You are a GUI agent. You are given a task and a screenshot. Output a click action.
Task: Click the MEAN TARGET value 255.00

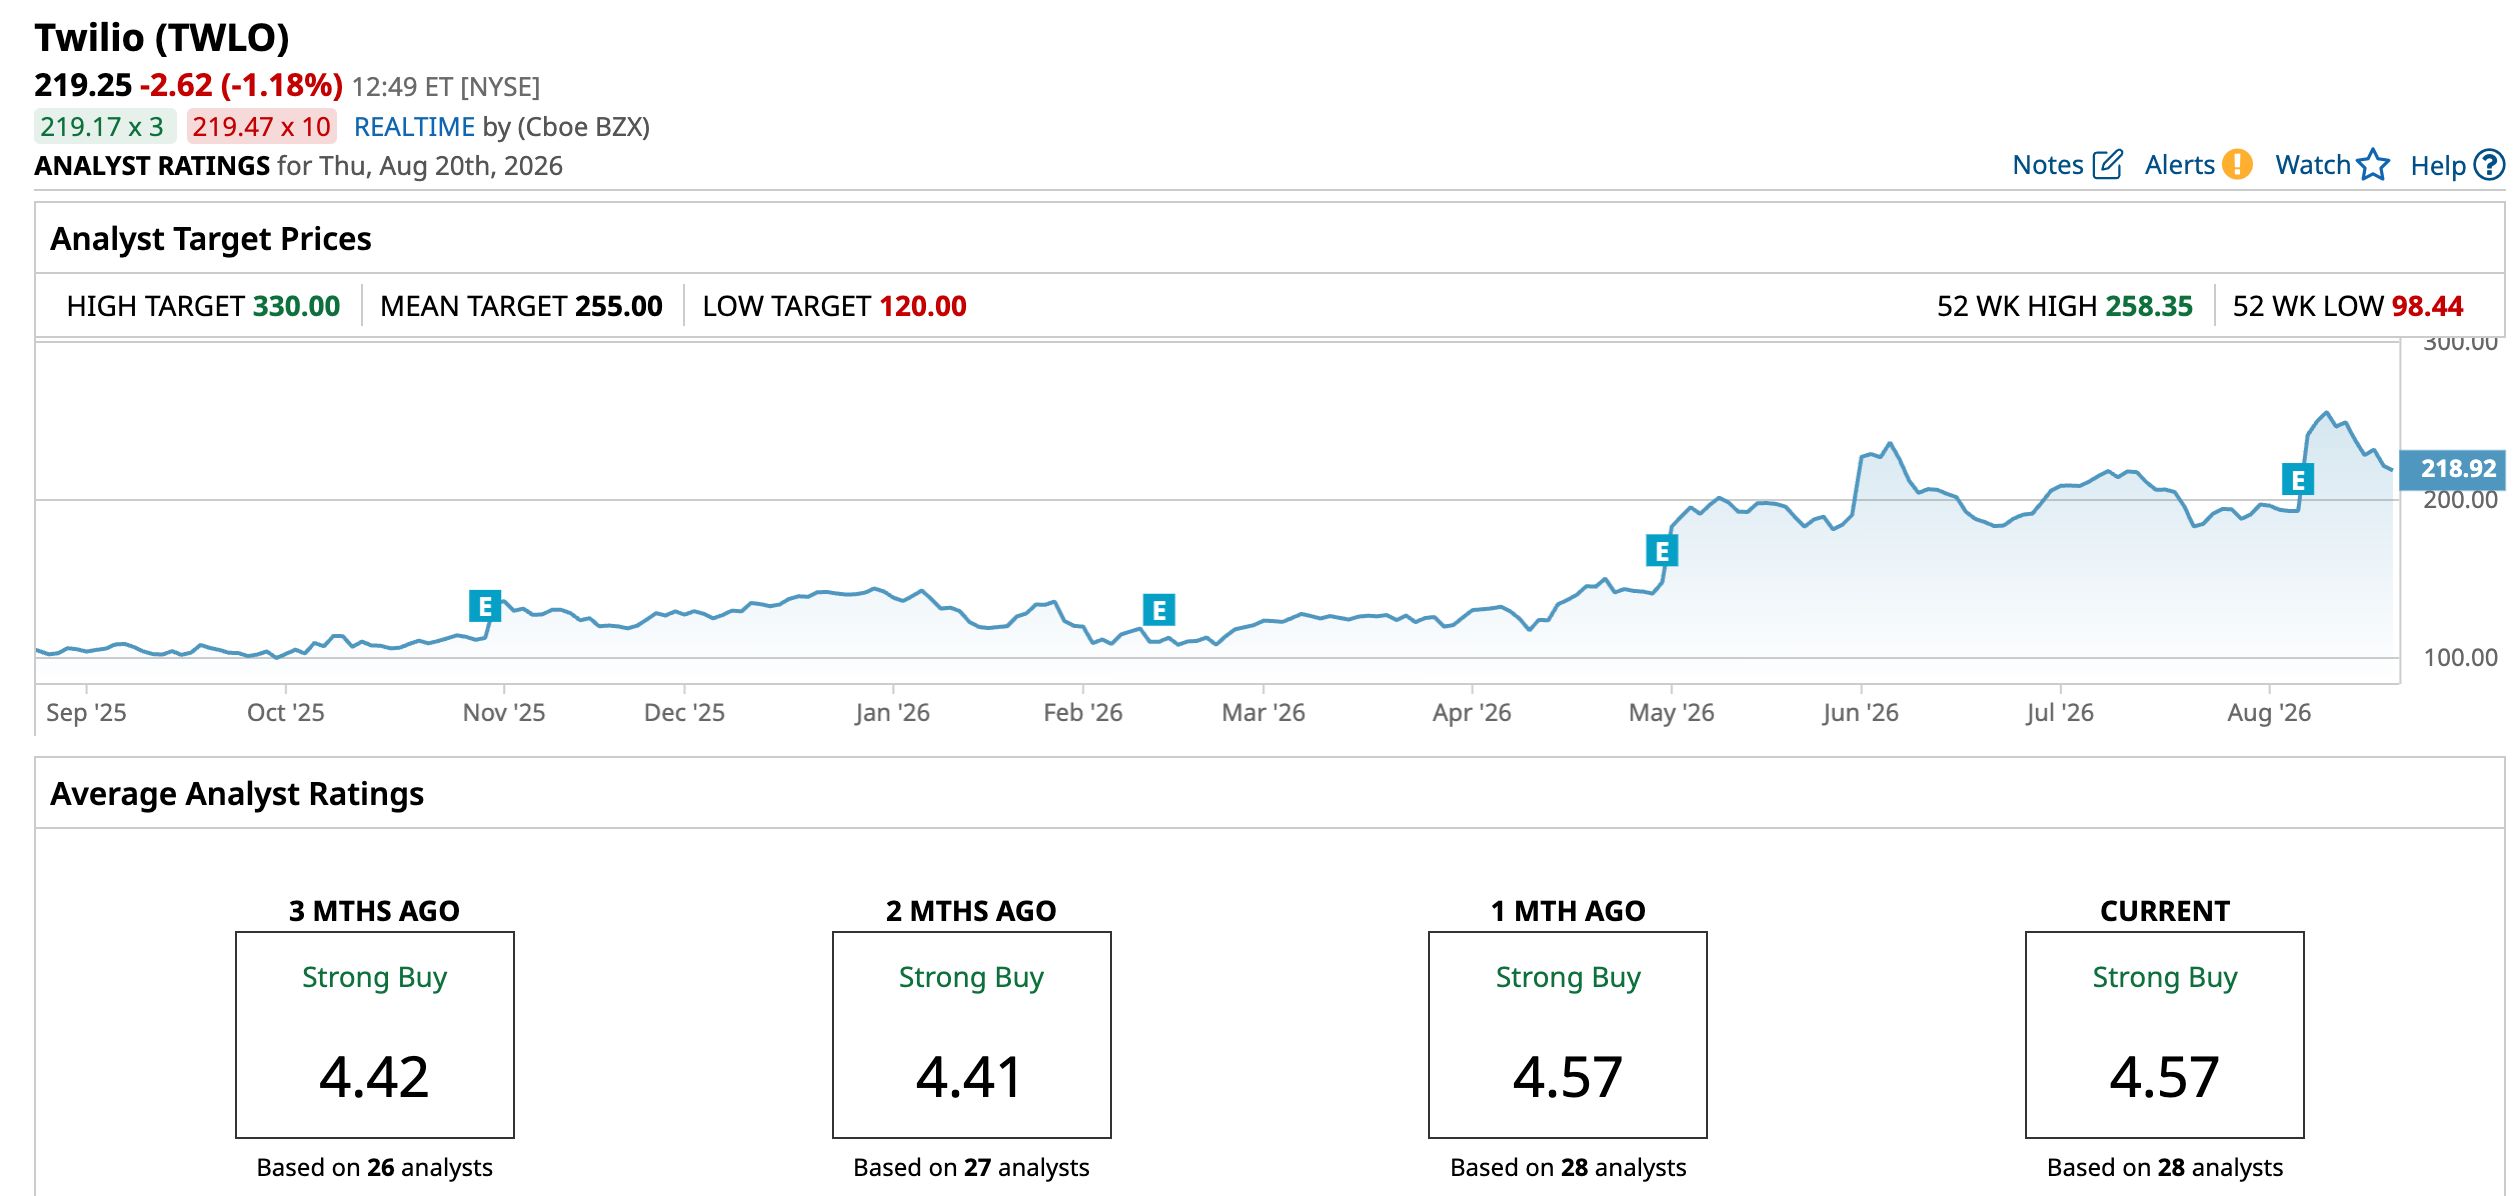(x=619, y=306)
